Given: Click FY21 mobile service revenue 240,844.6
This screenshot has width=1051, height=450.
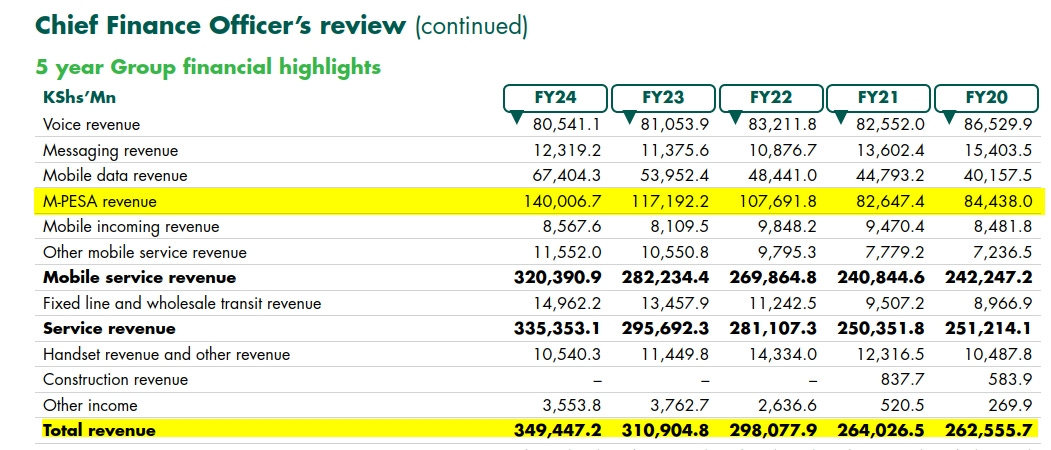Looking at the screenshot, I should 881,278.
